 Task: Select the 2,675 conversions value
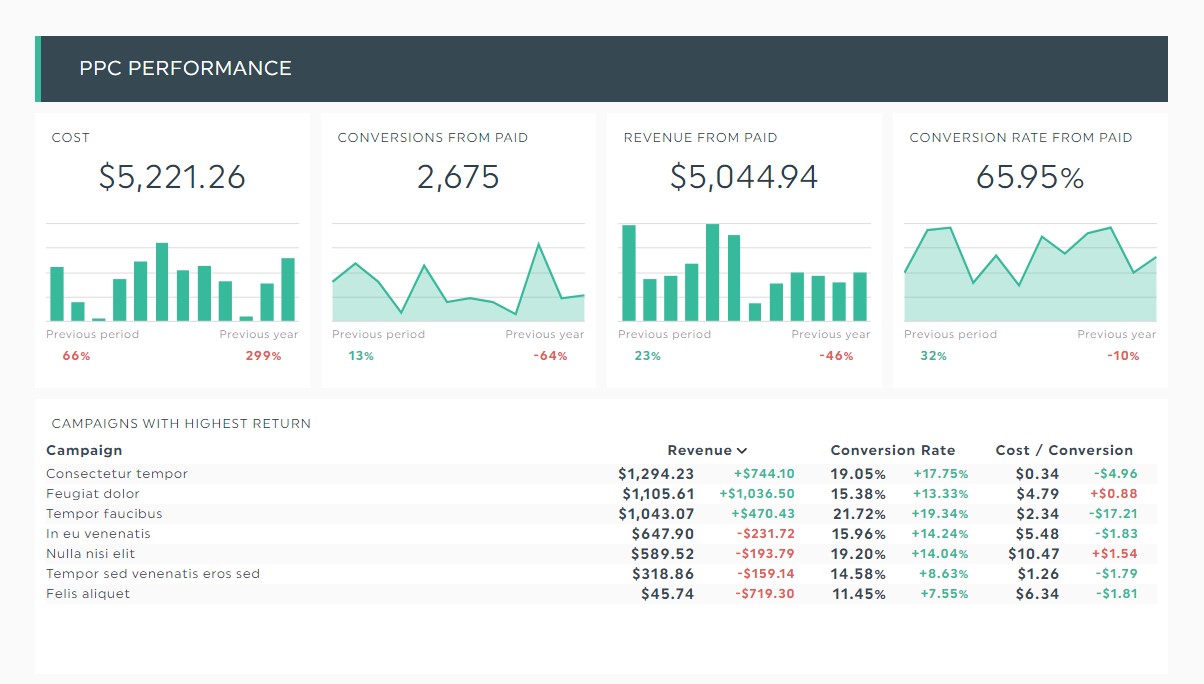click(458, 177)
